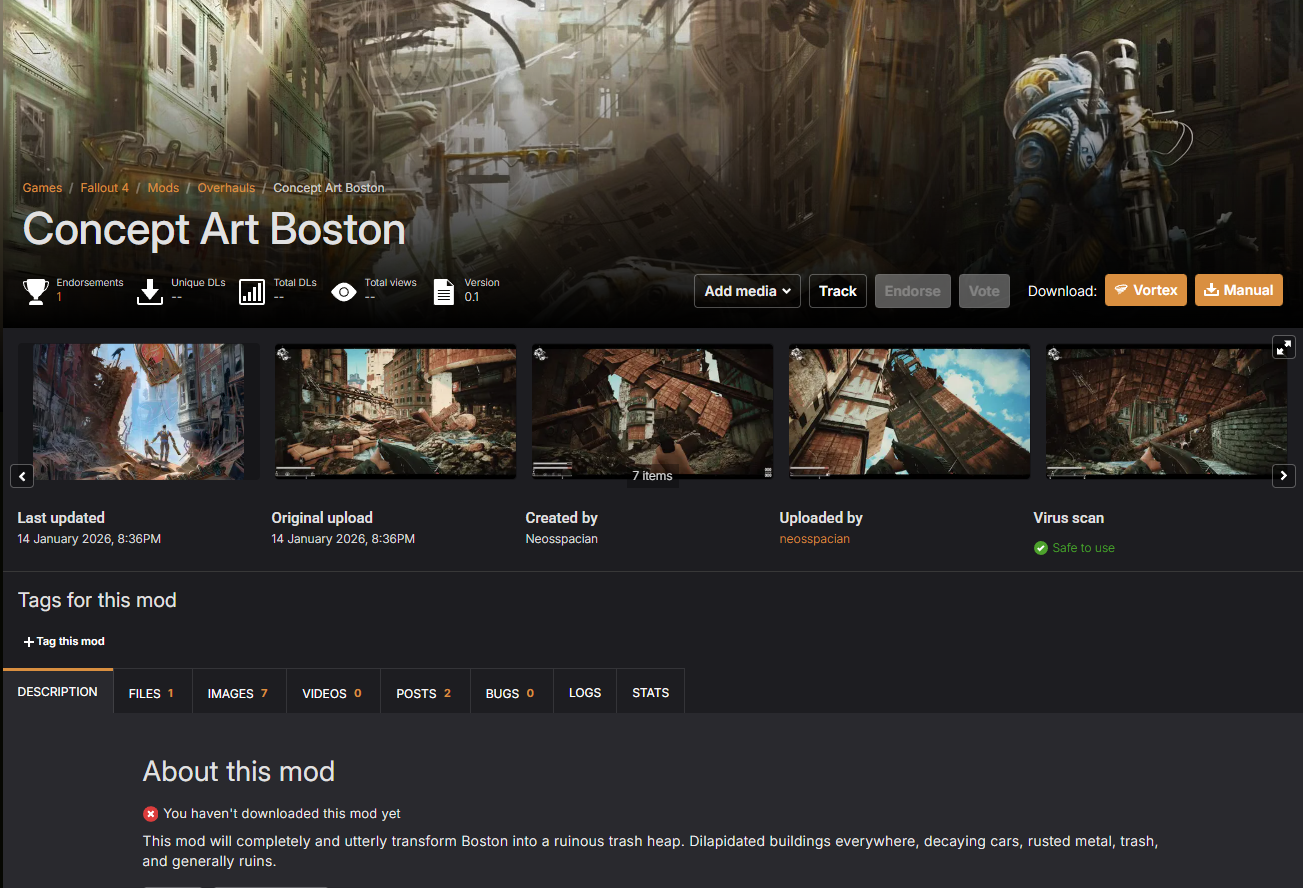Open the fifth thumbnail at the gallery's right end
1303x888 pixels.
1167,412
